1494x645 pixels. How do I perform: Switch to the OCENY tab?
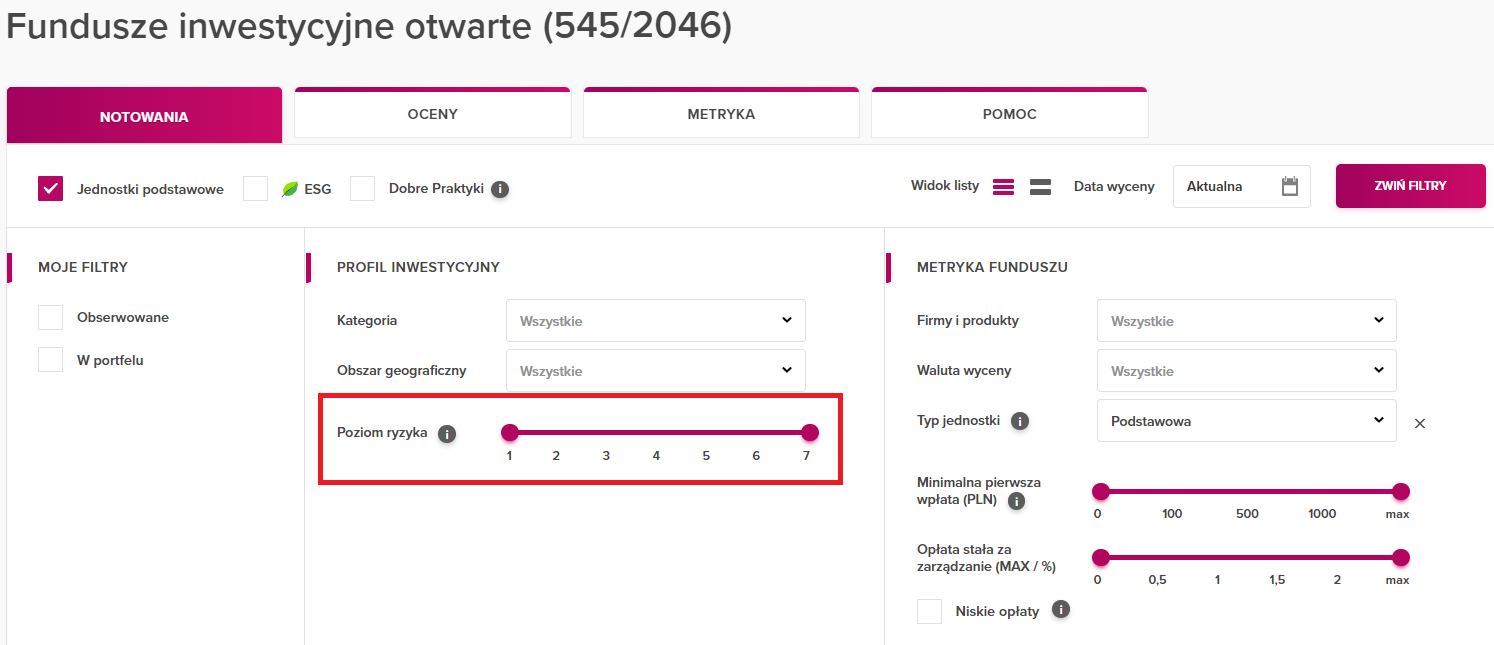(432, 114)
